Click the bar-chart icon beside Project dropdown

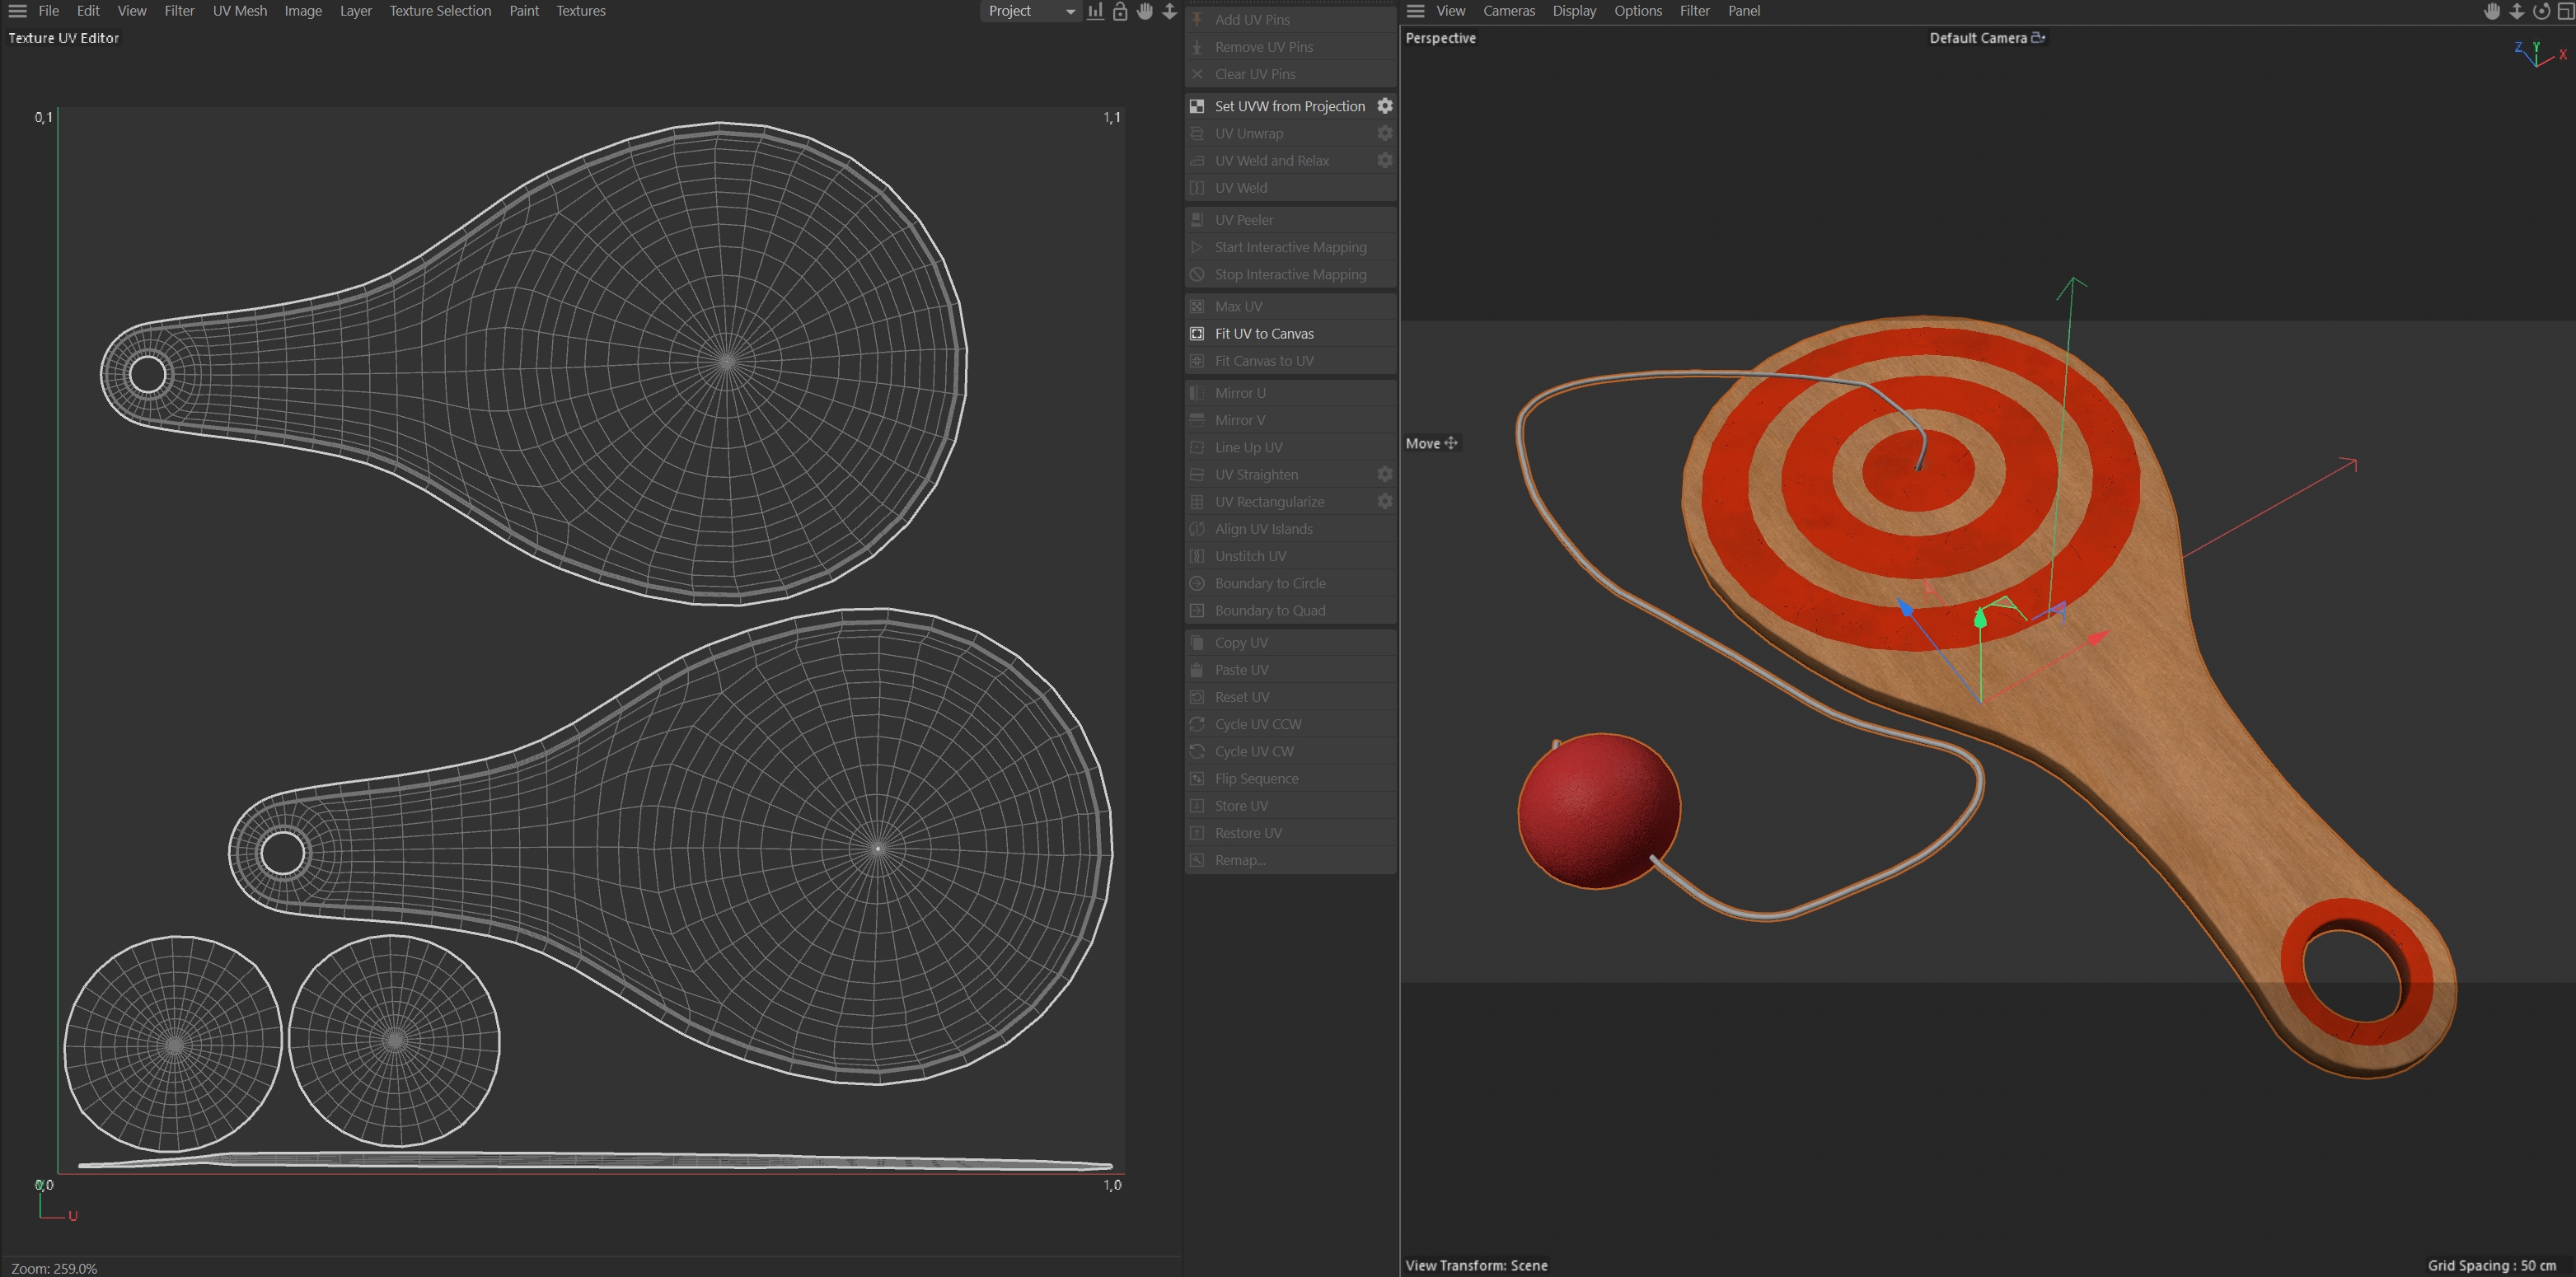pos(1096,11)
